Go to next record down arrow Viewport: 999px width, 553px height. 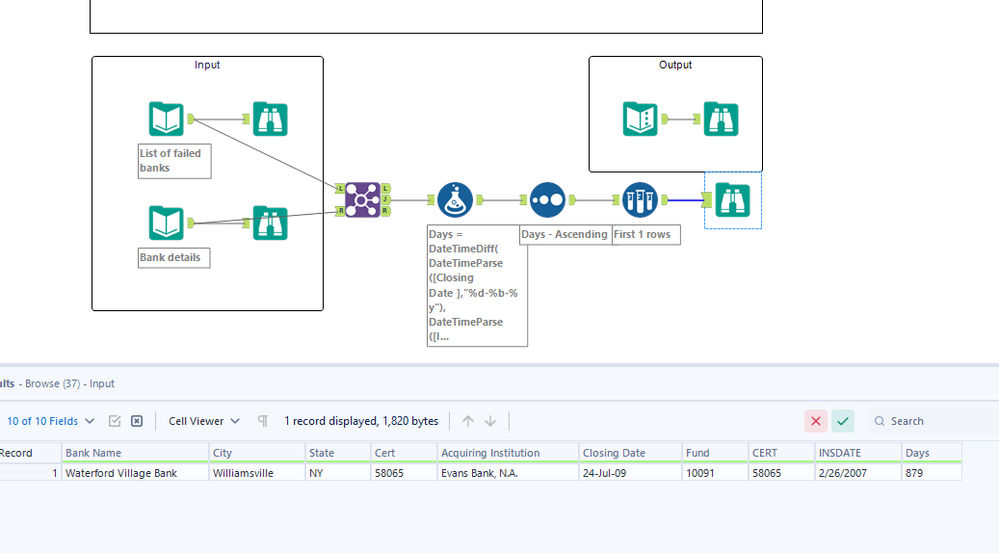coord(490,421)
